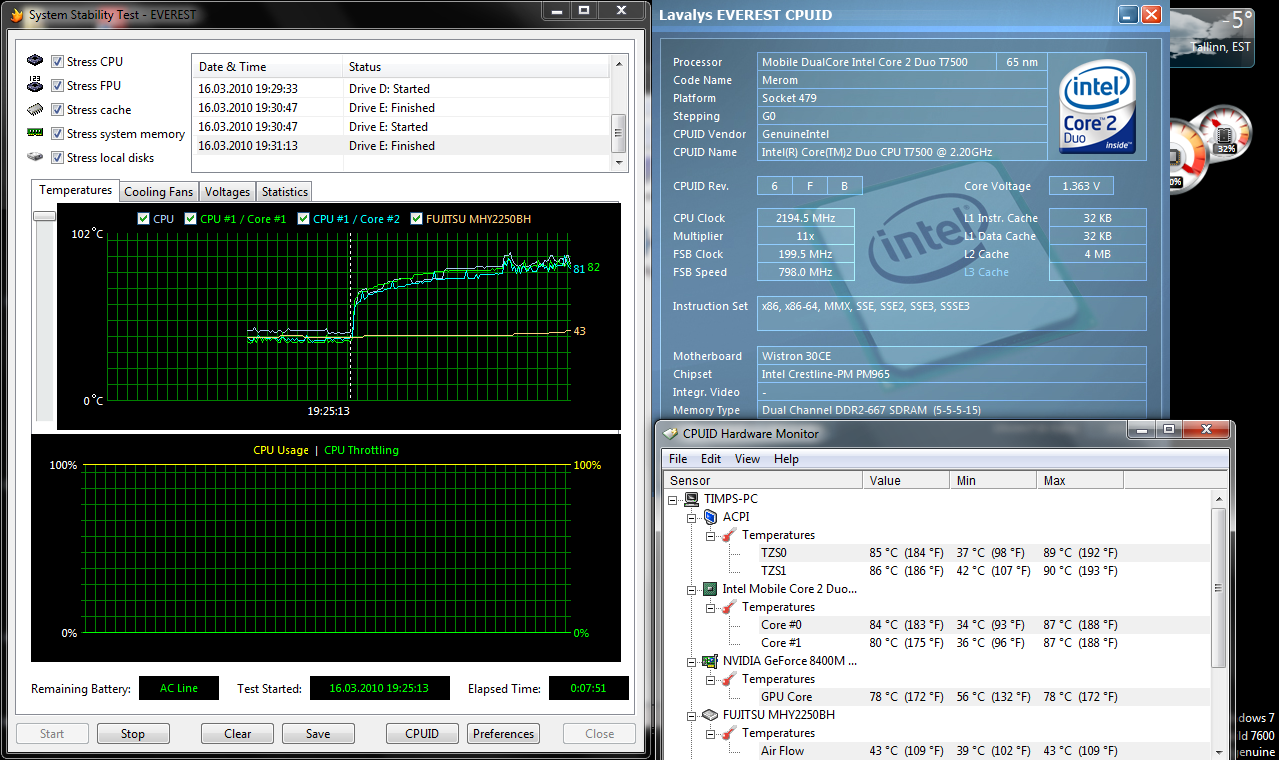Click the FPU icon beside Stress FPU
This screenshot has width=1279, height=760.
click(x=35, y=85)
